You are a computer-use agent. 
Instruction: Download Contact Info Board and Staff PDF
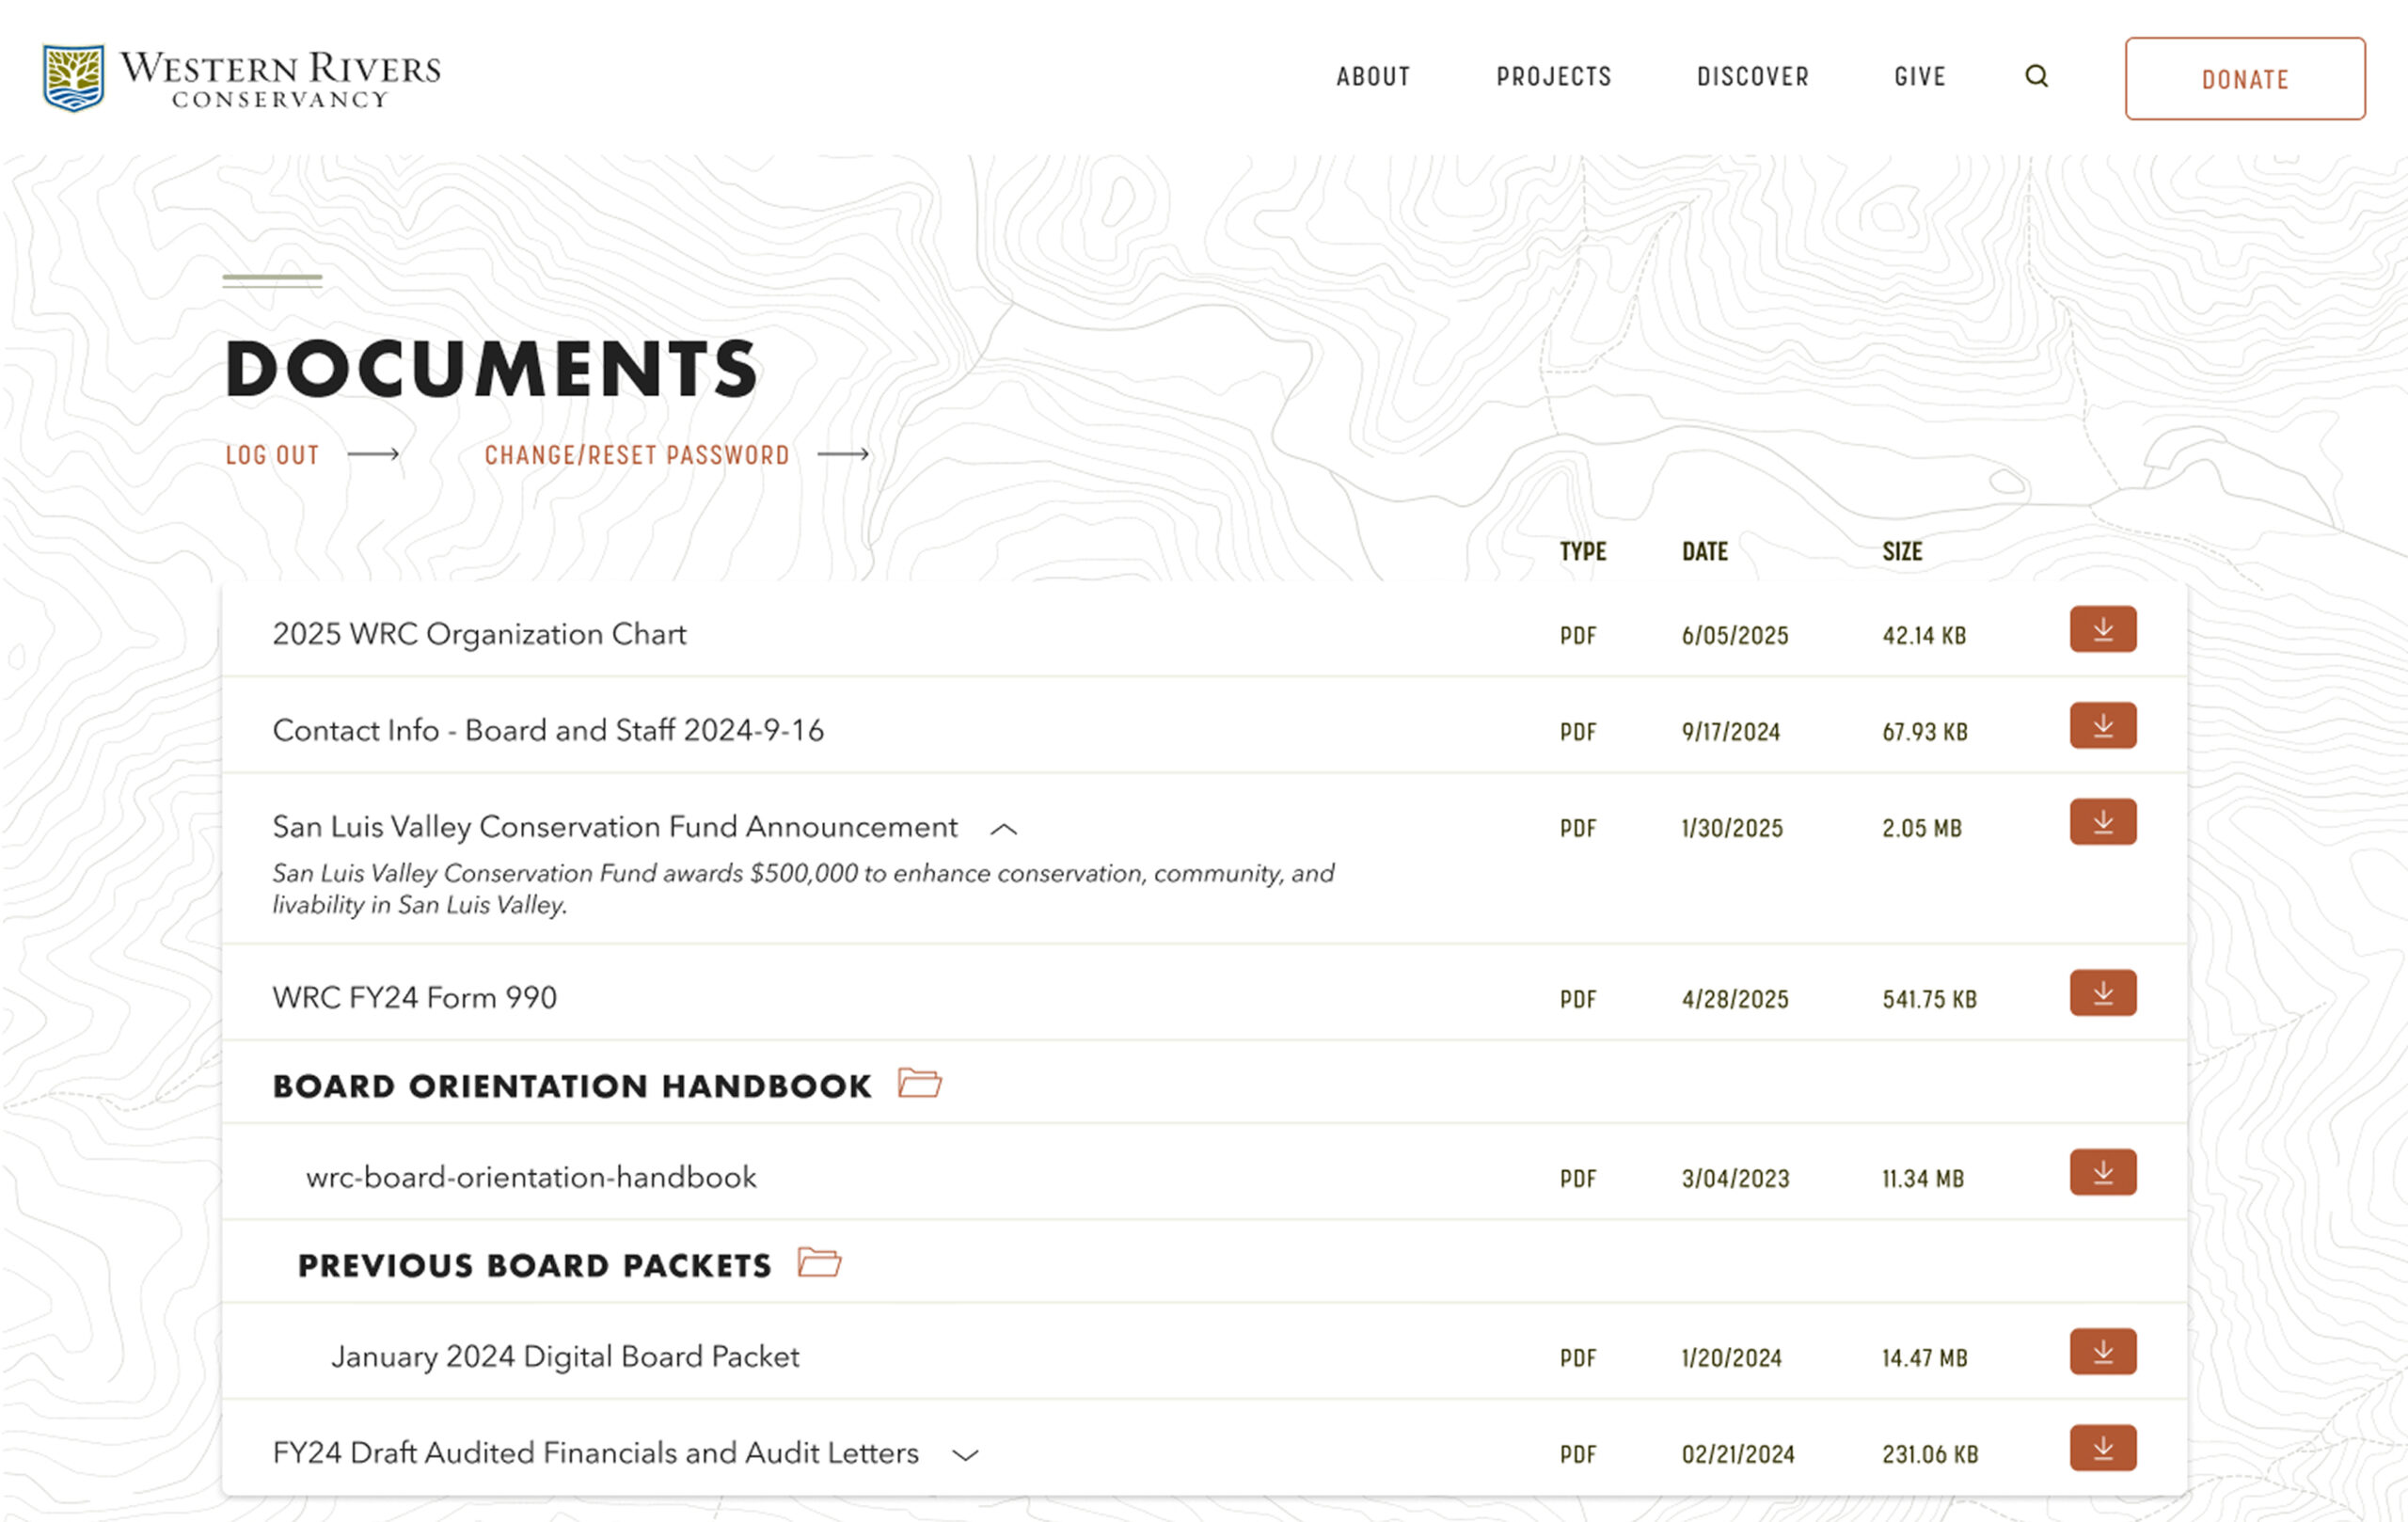2102,725
